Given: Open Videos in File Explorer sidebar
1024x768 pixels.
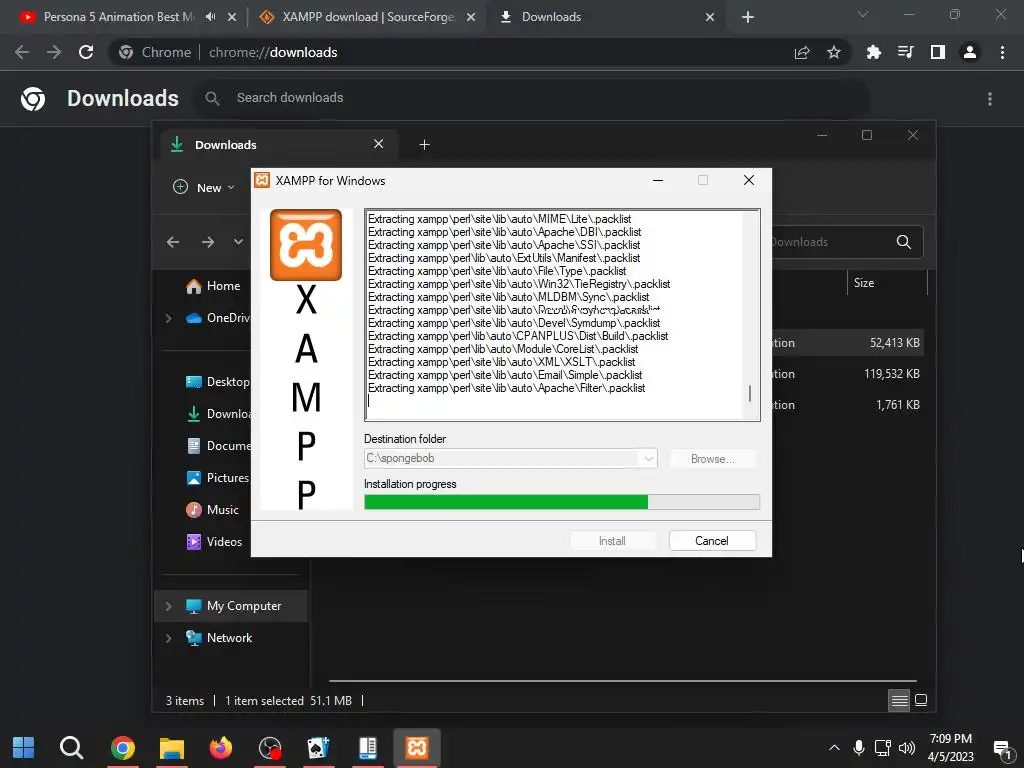Looking at the screenshot, I should [214, 542].
